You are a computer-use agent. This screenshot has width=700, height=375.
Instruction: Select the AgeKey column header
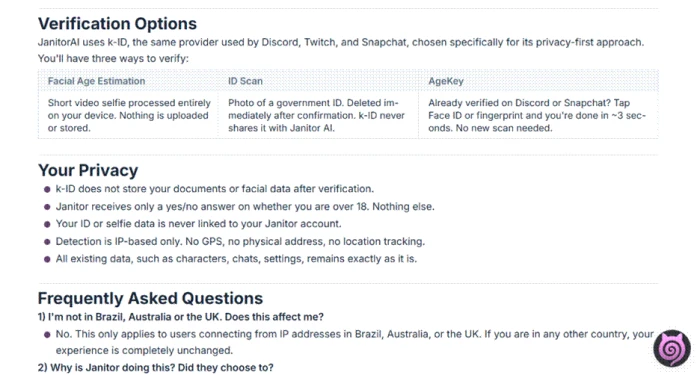pyautogui.click(x=446, y=81)
